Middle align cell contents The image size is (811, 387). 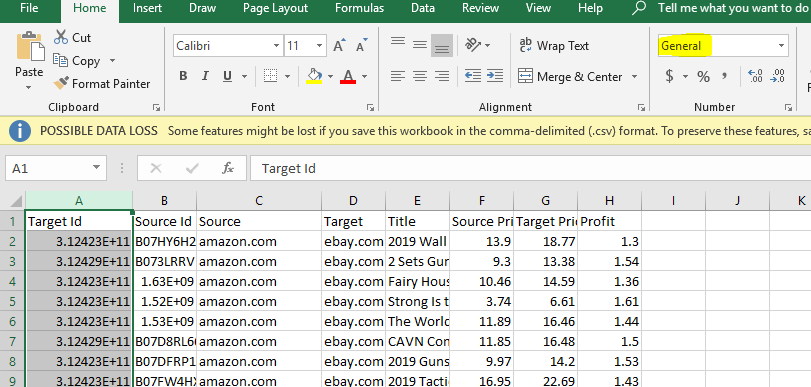point(419,46)
